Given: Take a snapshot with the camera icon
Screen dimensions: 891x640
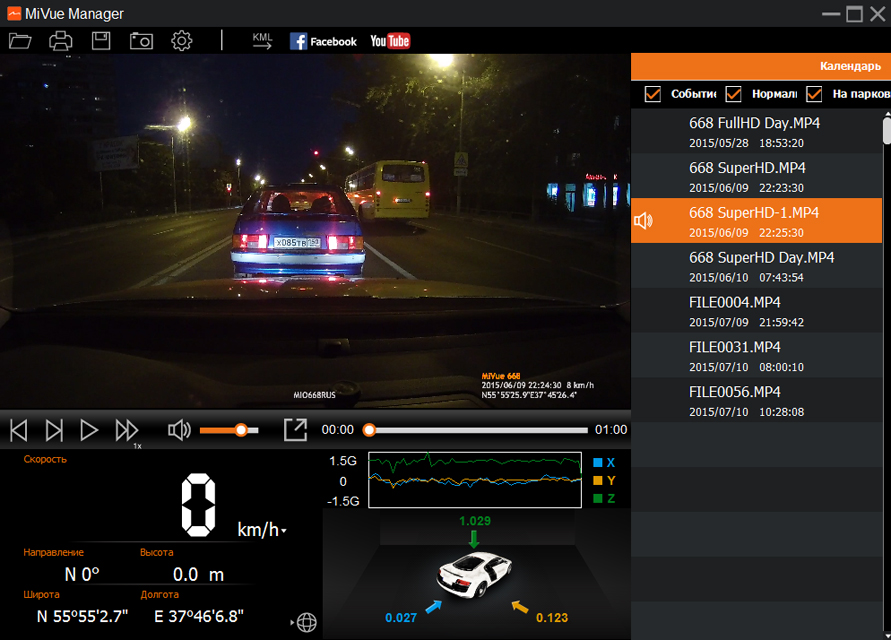Looking at the screenshot, I should [x=141, y=41].
